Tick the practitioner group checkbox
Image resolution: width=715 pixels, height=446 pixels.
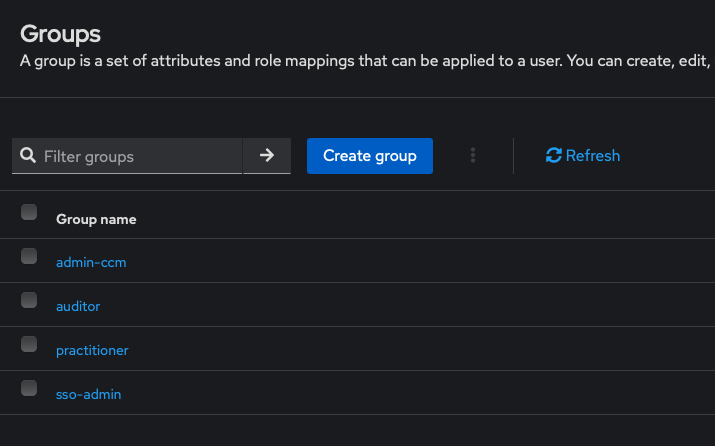click(x=29, y=344)
